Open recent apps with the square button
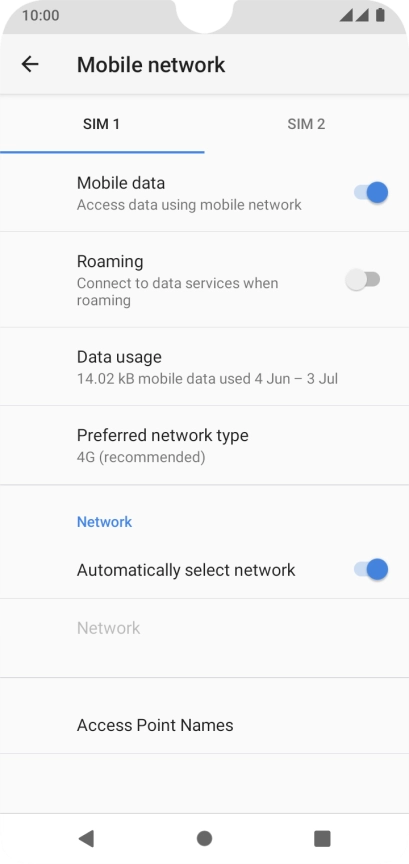Viewport: 409px width, 864px height. [322, 838]
